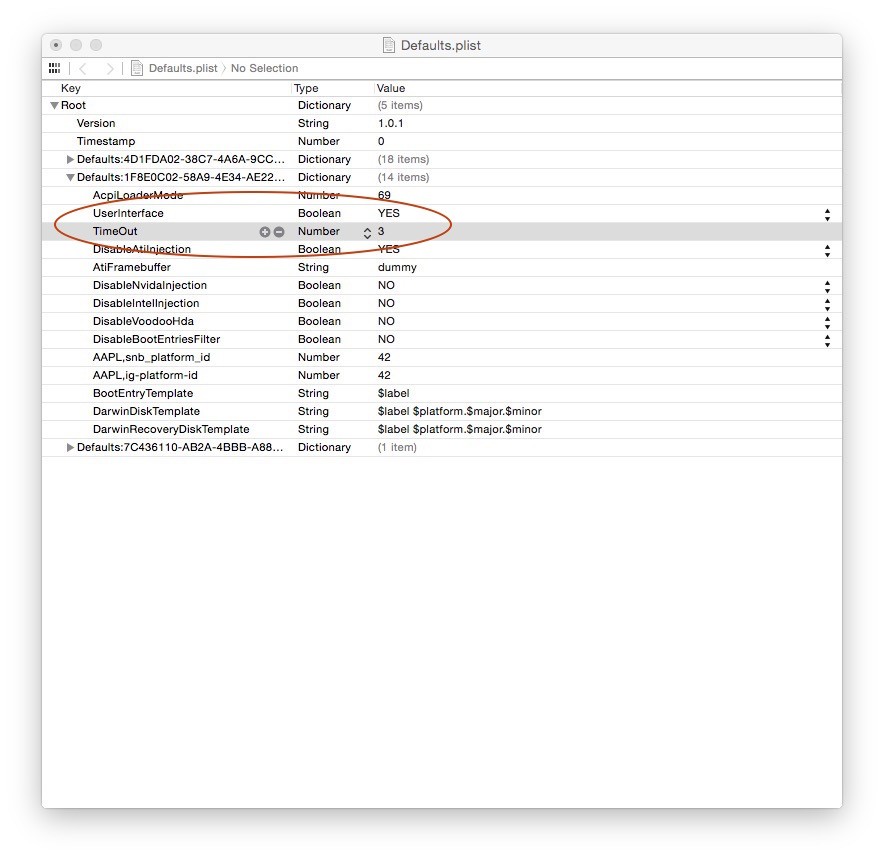The image size is (884, 858).
Task: Open the UserInterface boolean value popup
Action: coord(827,215)
